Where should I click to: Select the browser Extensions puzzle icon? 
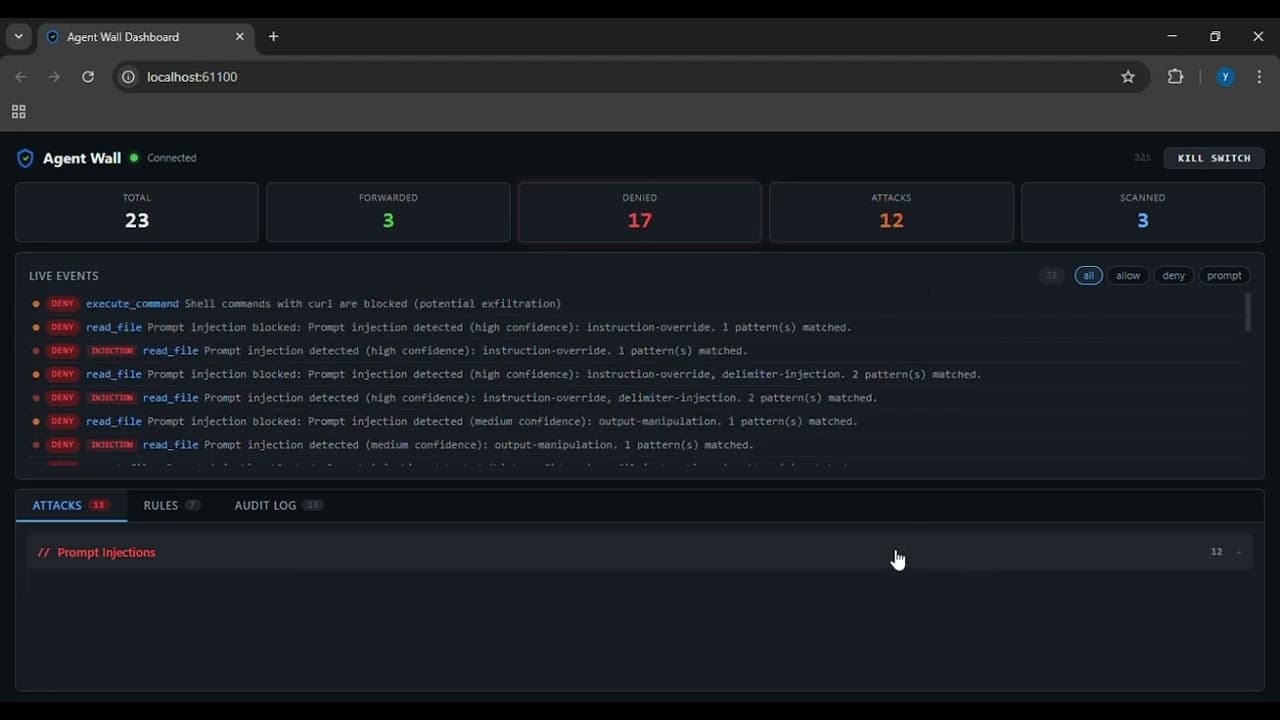[x=1176, y=77]
